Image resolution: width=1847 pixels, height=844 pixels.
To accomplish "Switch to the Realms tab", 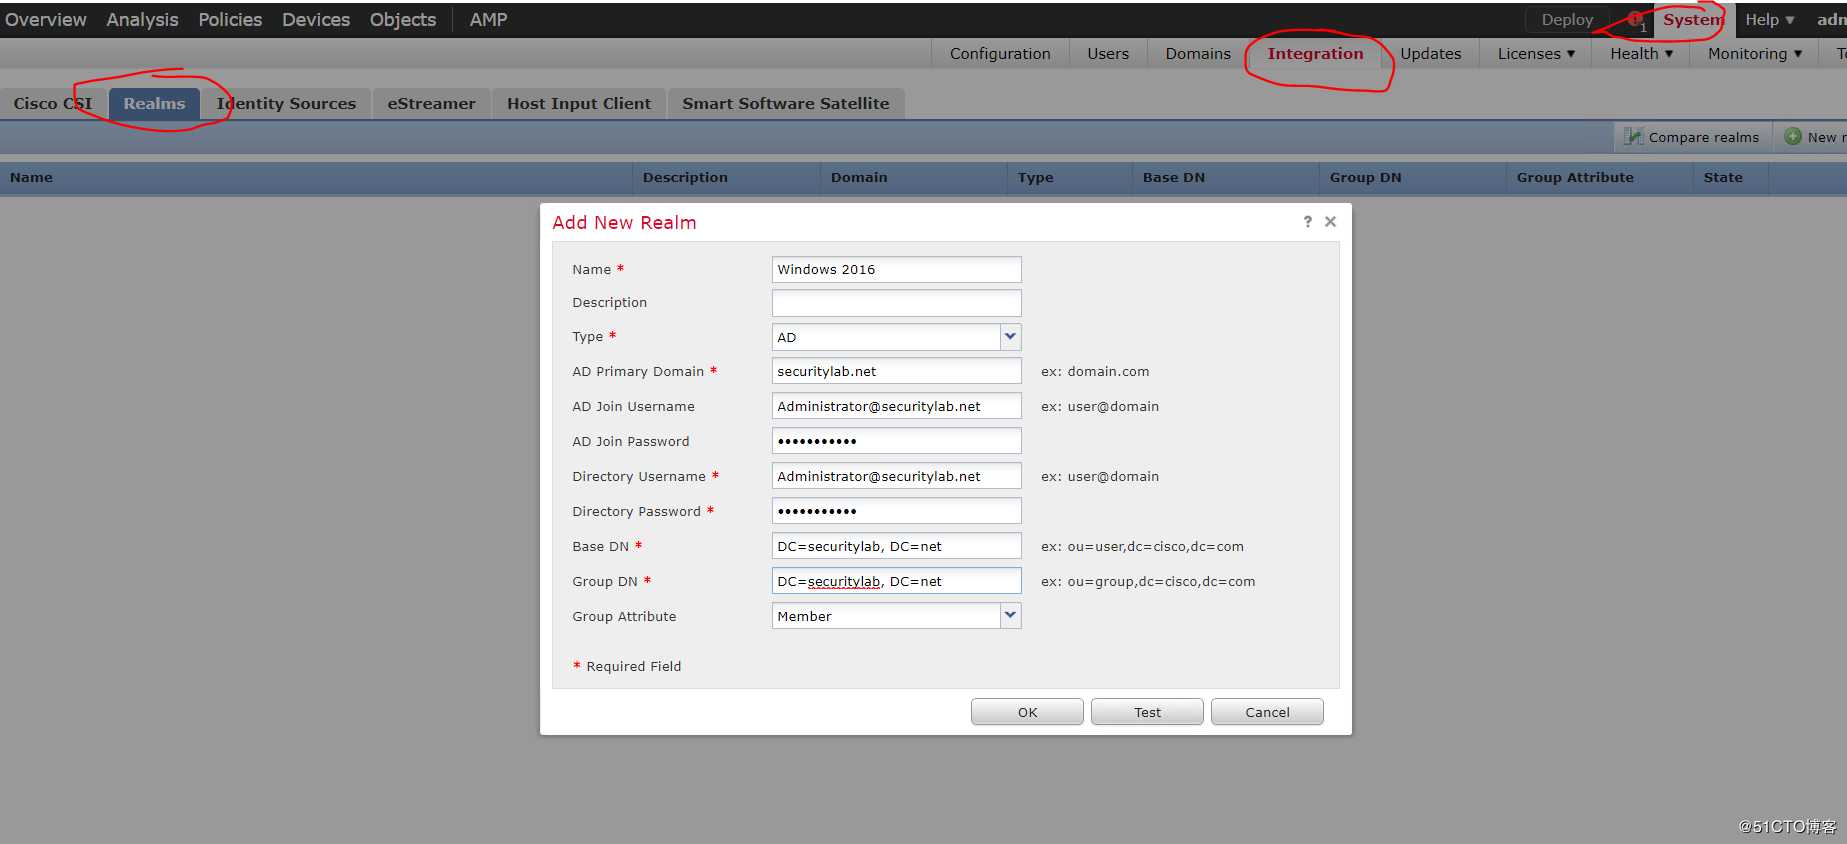I will 154,104.
